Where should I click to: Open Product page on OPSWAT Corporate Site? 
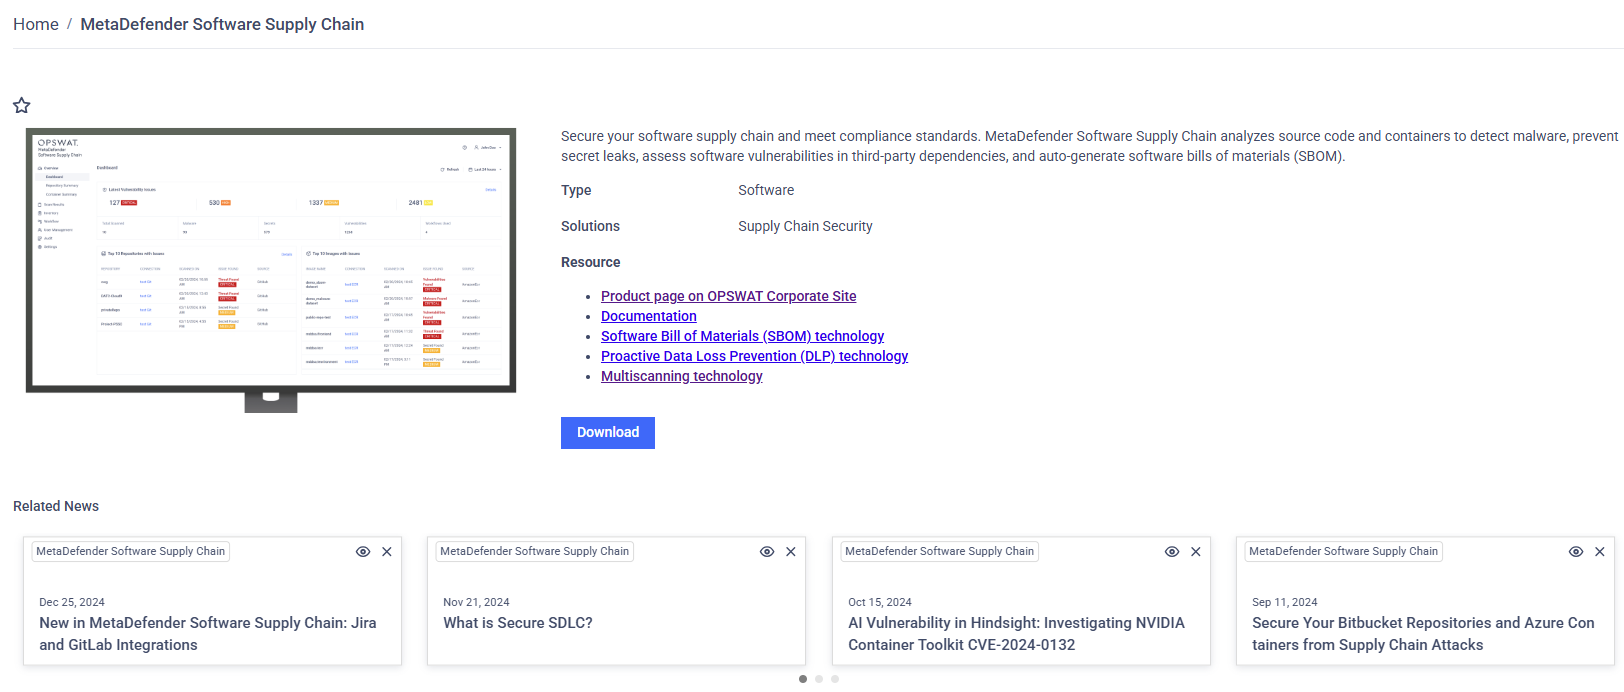(x=728, y=296)
